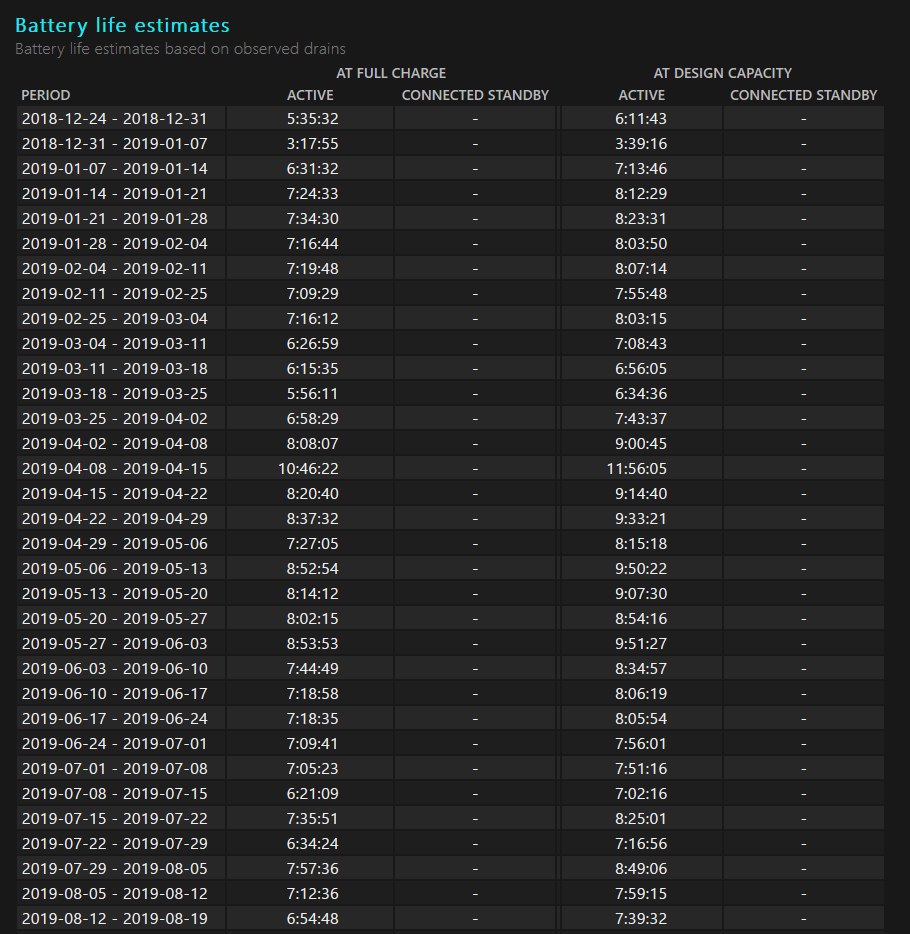Select period 2019-05-06 - 2019-05-13

(114, 569)
